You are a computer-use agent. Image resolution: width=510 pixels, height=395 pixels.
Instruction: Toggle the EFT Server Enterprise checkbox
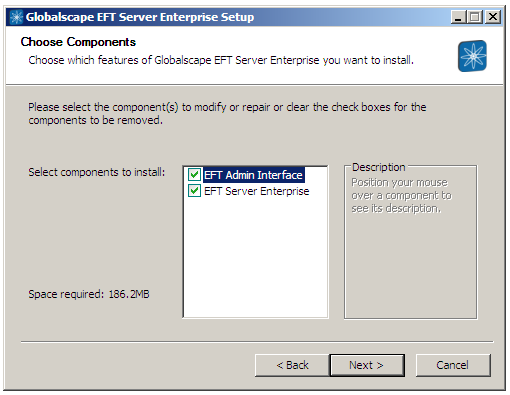194,191
